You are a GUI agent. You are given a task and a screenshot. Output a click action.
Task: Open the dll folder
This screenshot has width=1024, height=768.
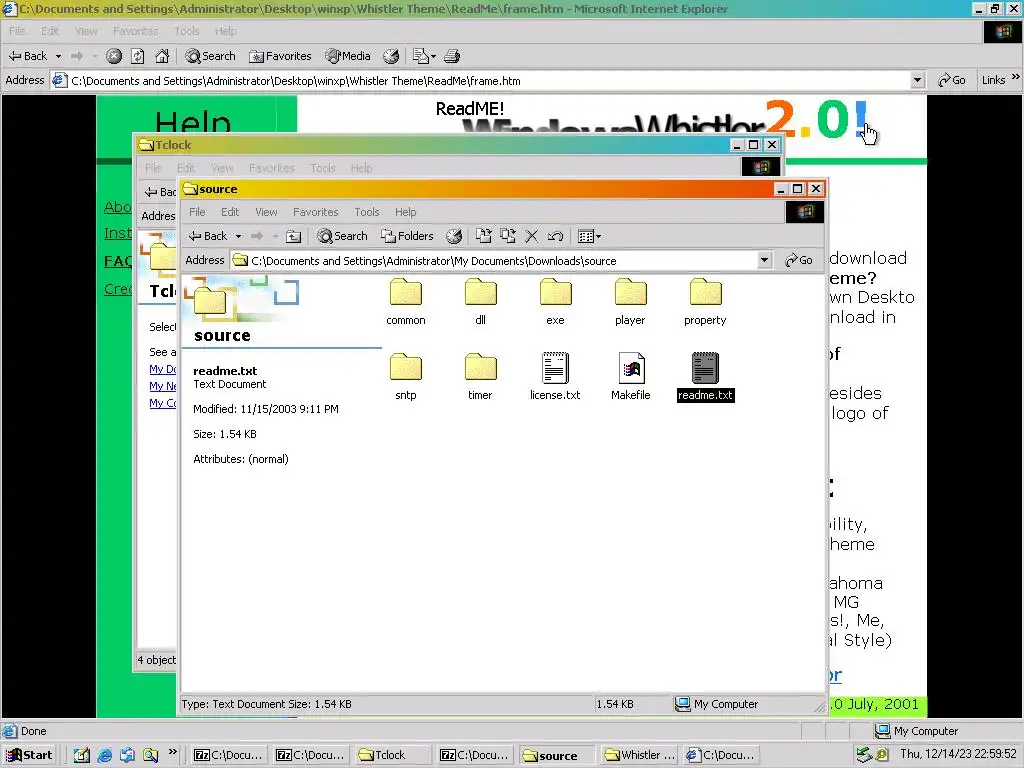[481, 301]
